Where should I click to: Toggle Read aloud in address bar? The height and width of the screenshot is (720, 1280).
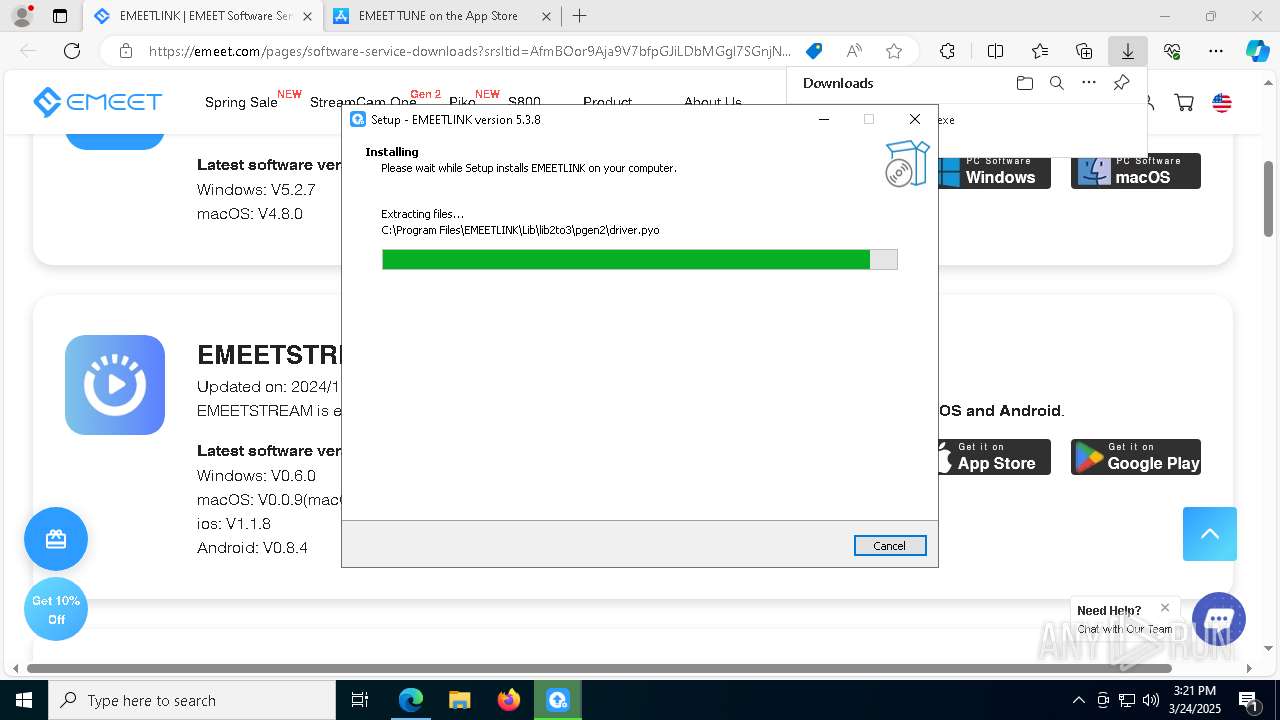pos(854,51)
